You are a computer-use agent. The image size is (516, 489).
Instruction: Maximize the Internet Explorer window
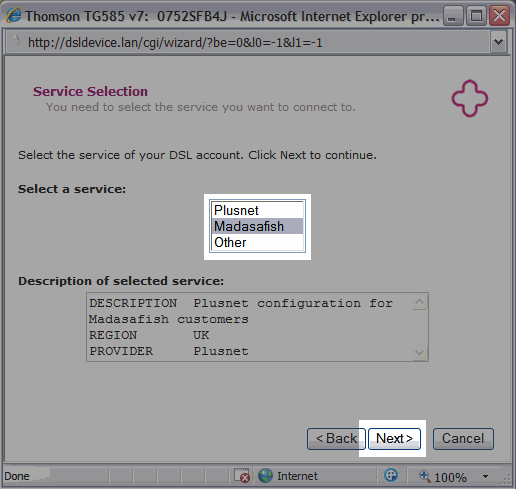[476, 16]
